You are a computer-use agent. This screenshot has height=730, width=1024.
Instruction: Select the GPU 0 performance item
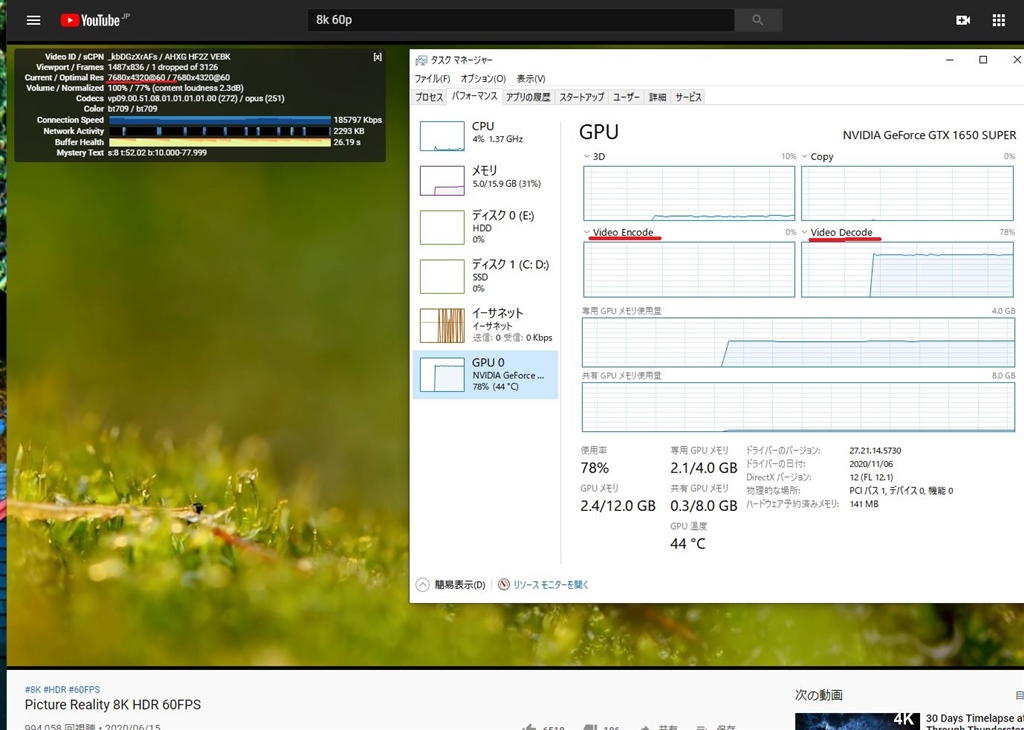[x=485, y=374]
